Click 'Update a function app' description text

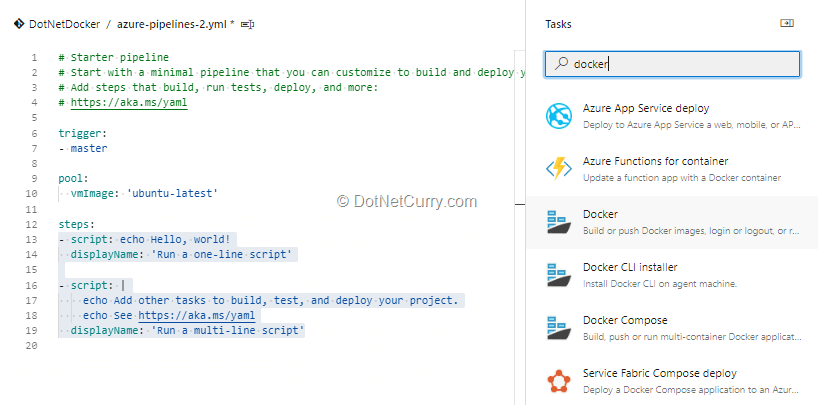click(682, 177)
